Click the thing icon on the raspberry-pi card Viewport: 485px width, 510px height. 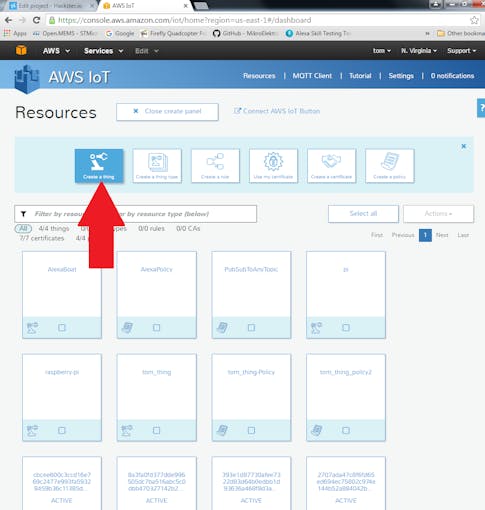32,430
